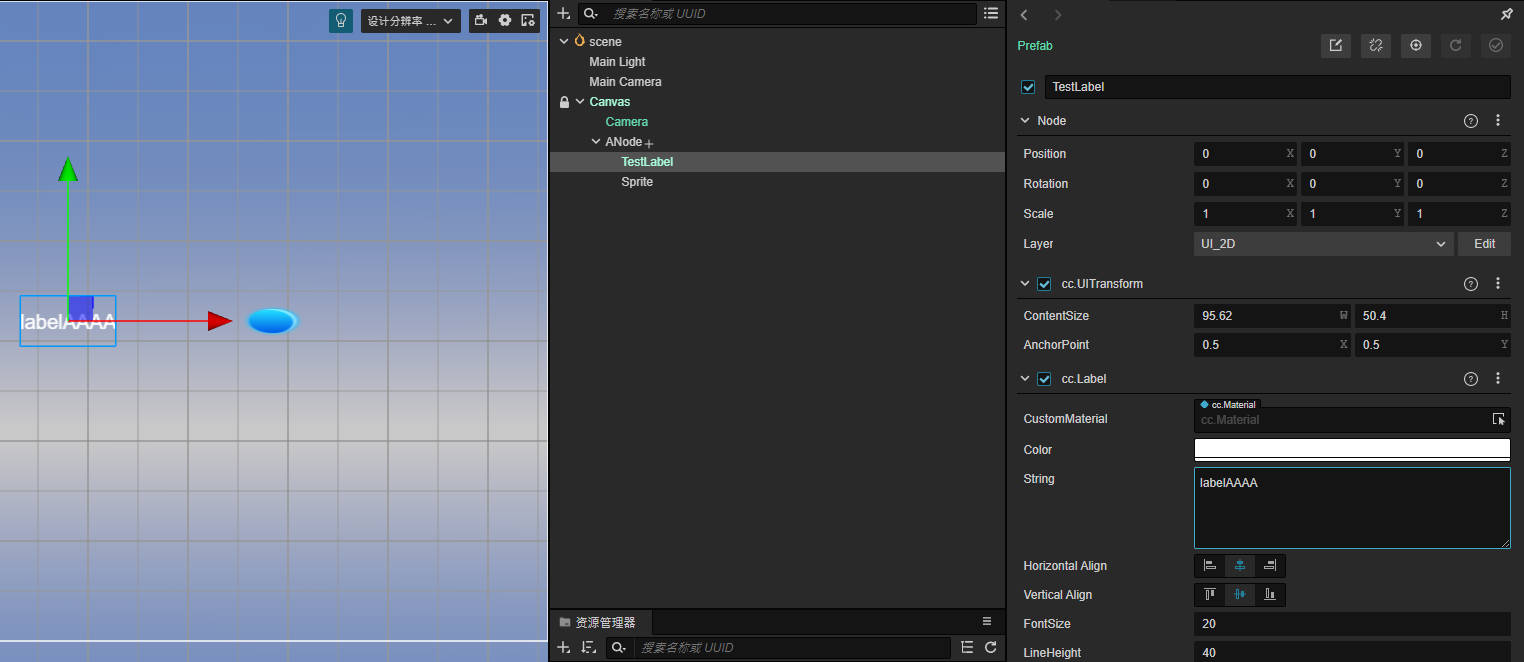Open the Layer UI_2D dropdown

(x=1323, y=244)
